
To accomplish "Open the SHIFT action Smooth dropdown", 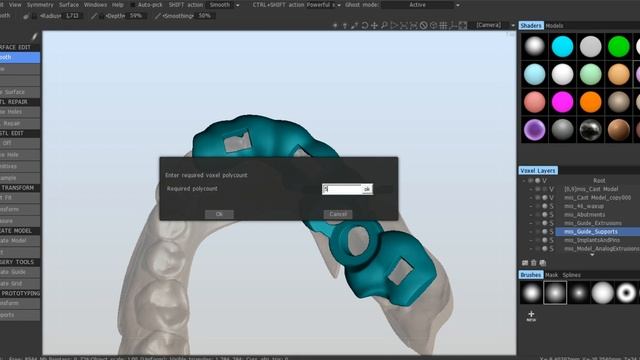I will 224,5.
